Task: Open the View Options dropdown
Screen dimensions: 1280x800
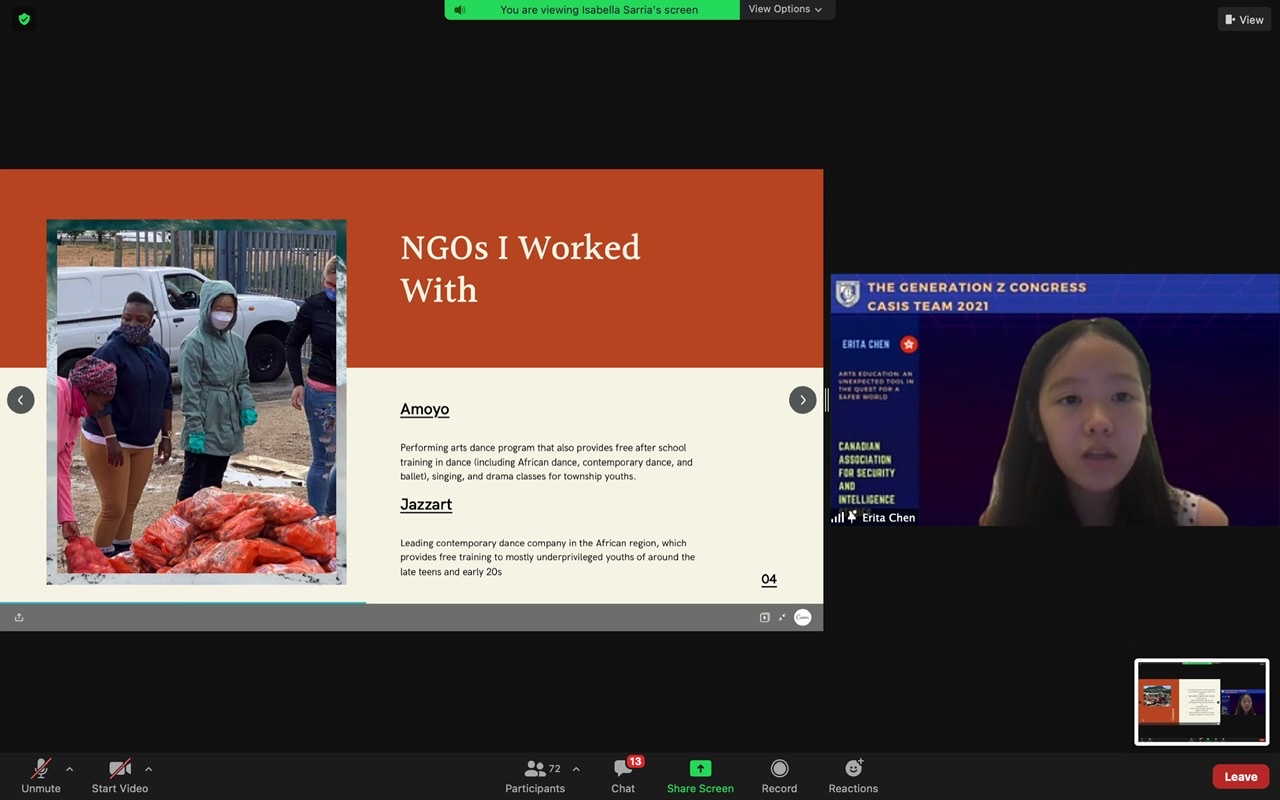Action: point(786,9)
